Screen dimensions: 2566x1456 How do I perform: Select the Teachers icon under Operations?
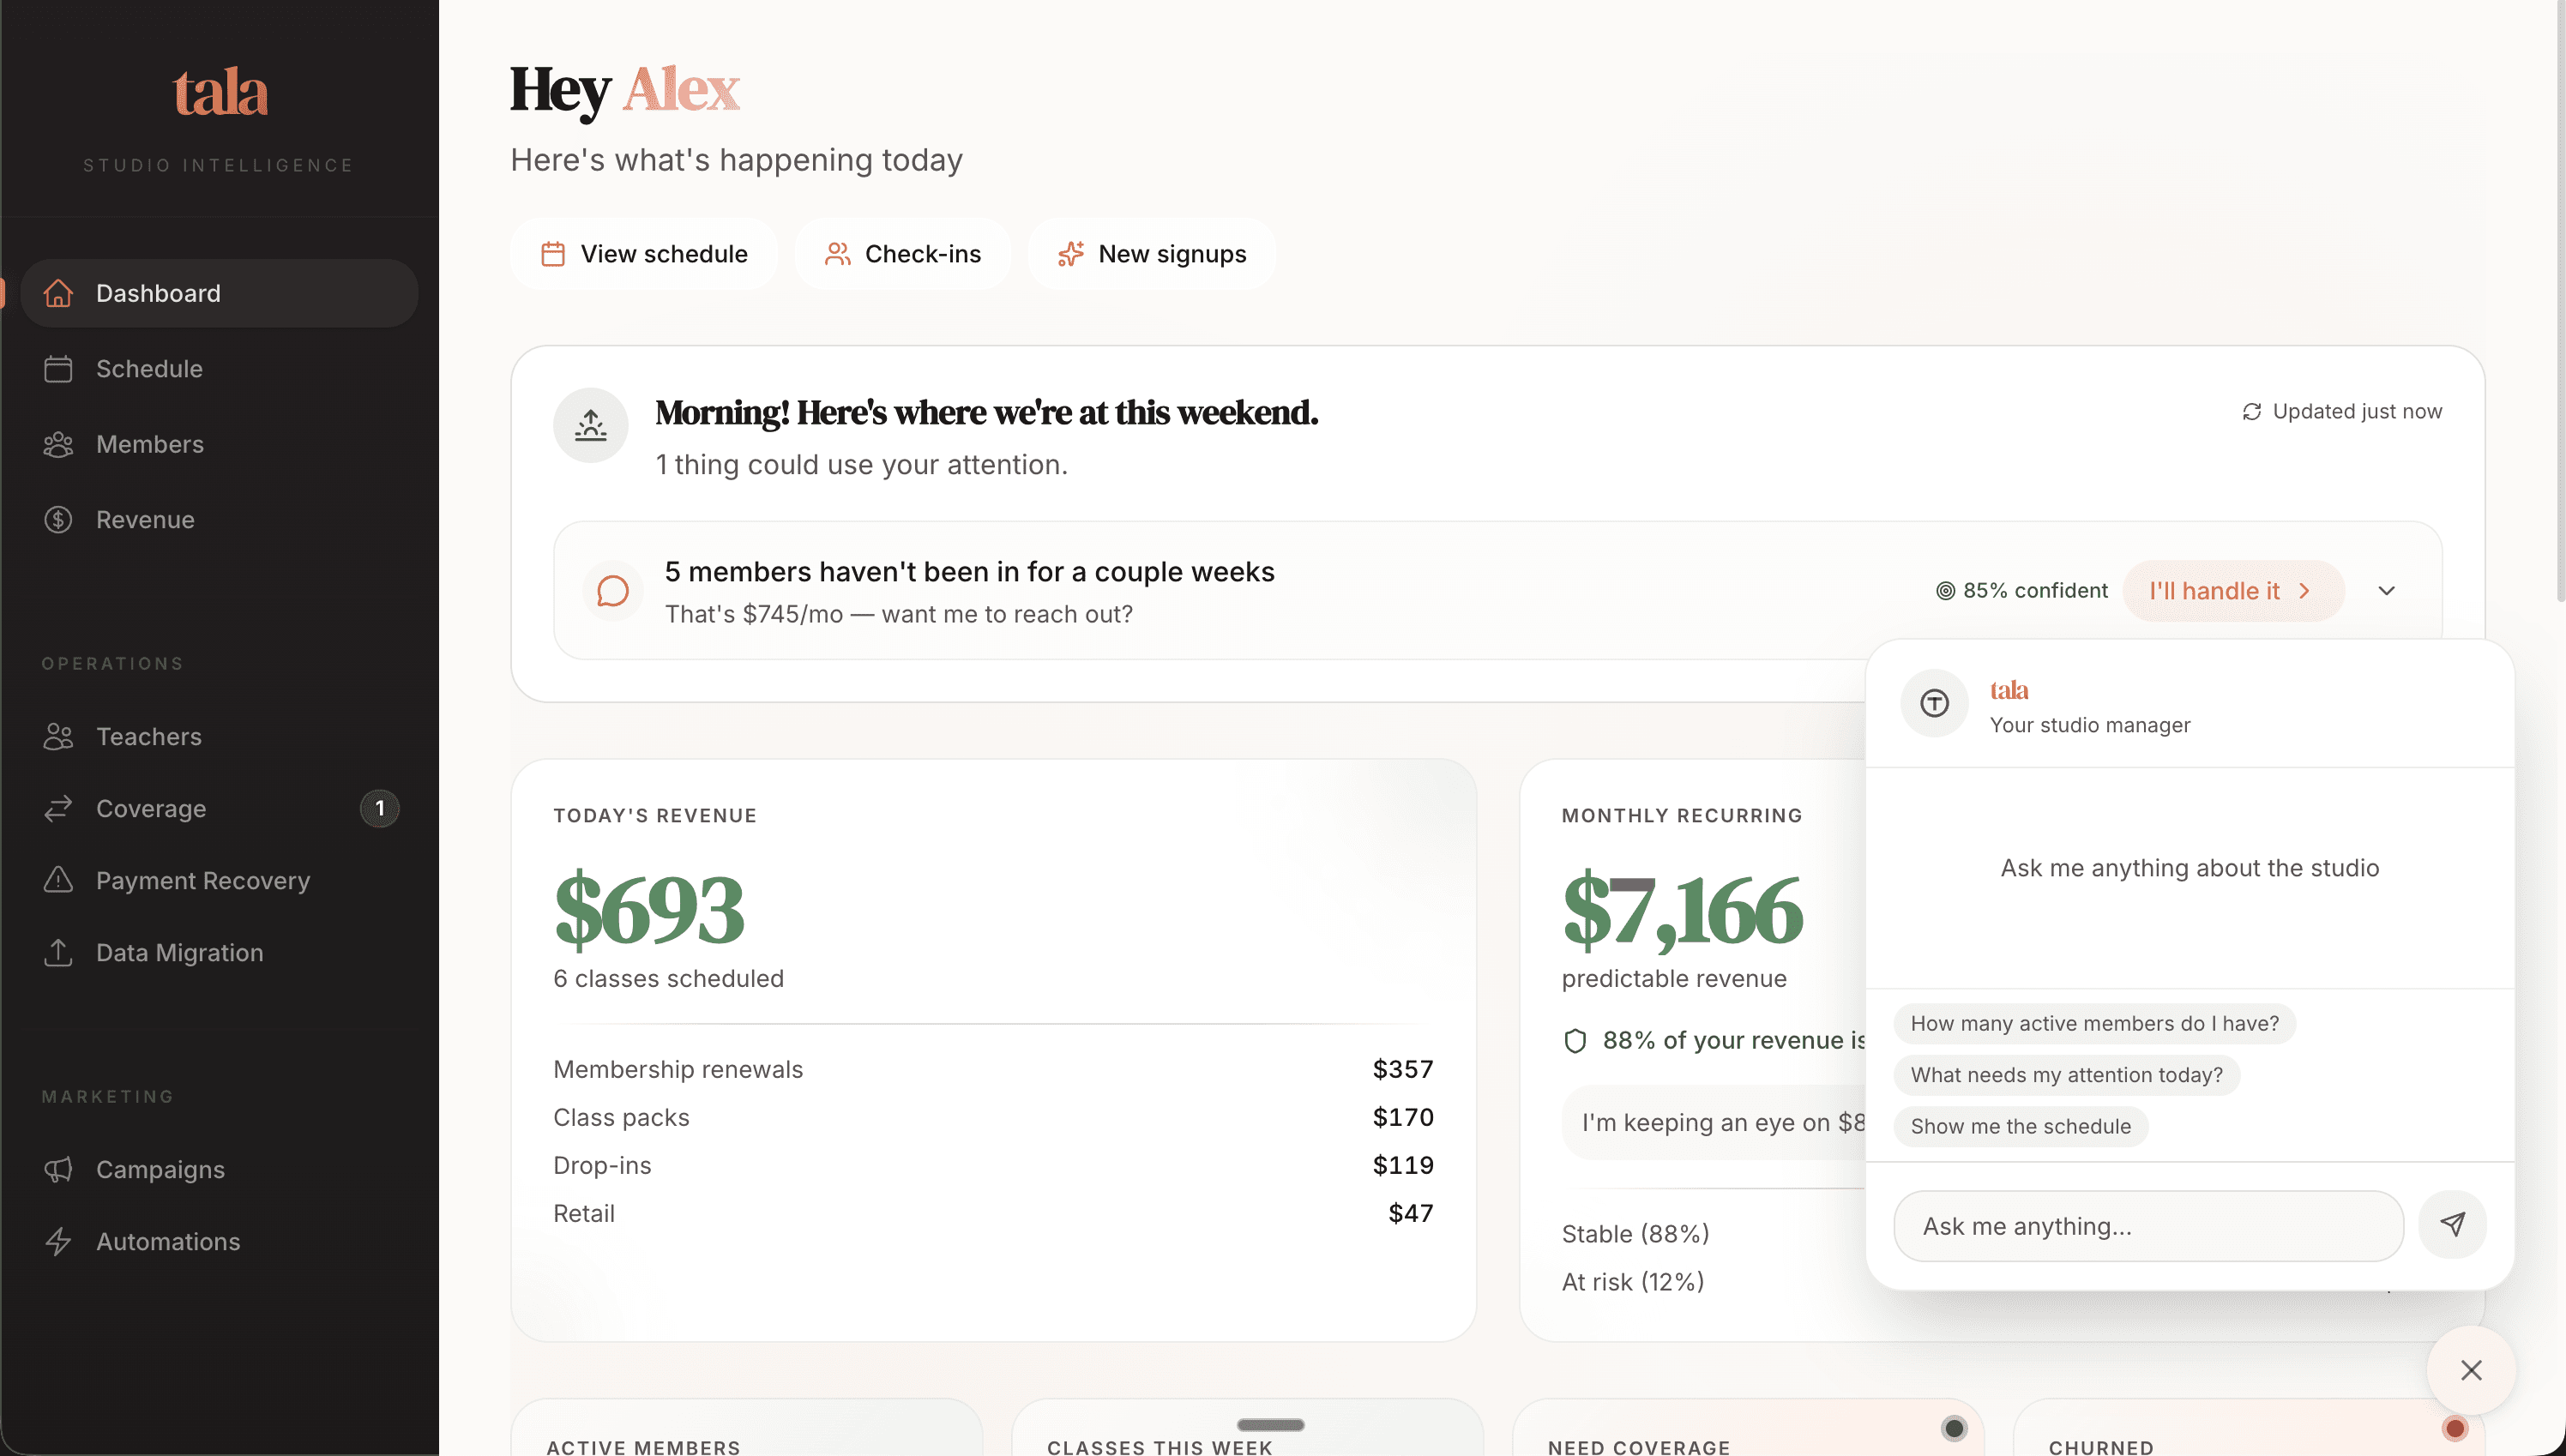coord(59,737)
